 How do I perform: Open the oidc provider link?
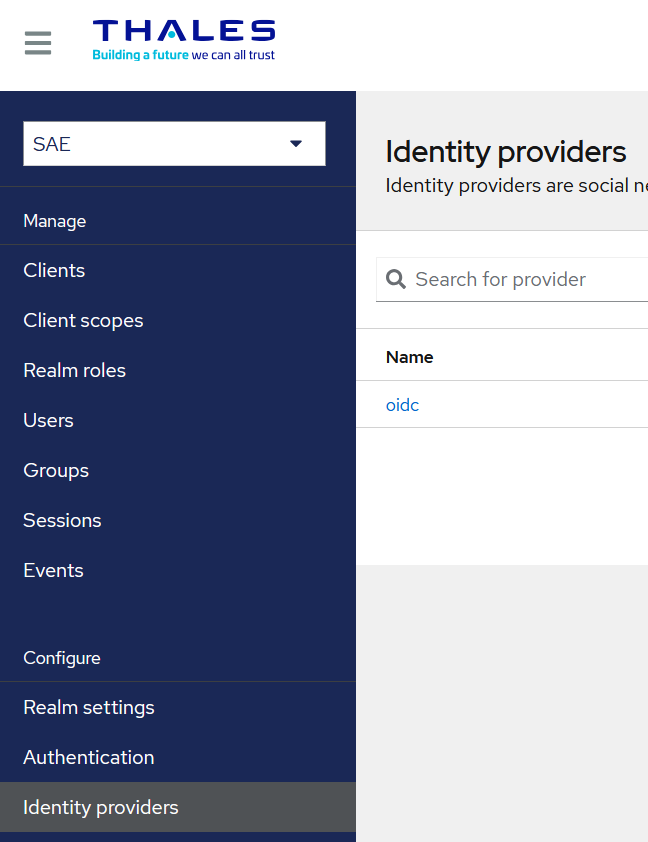[402, 405]
